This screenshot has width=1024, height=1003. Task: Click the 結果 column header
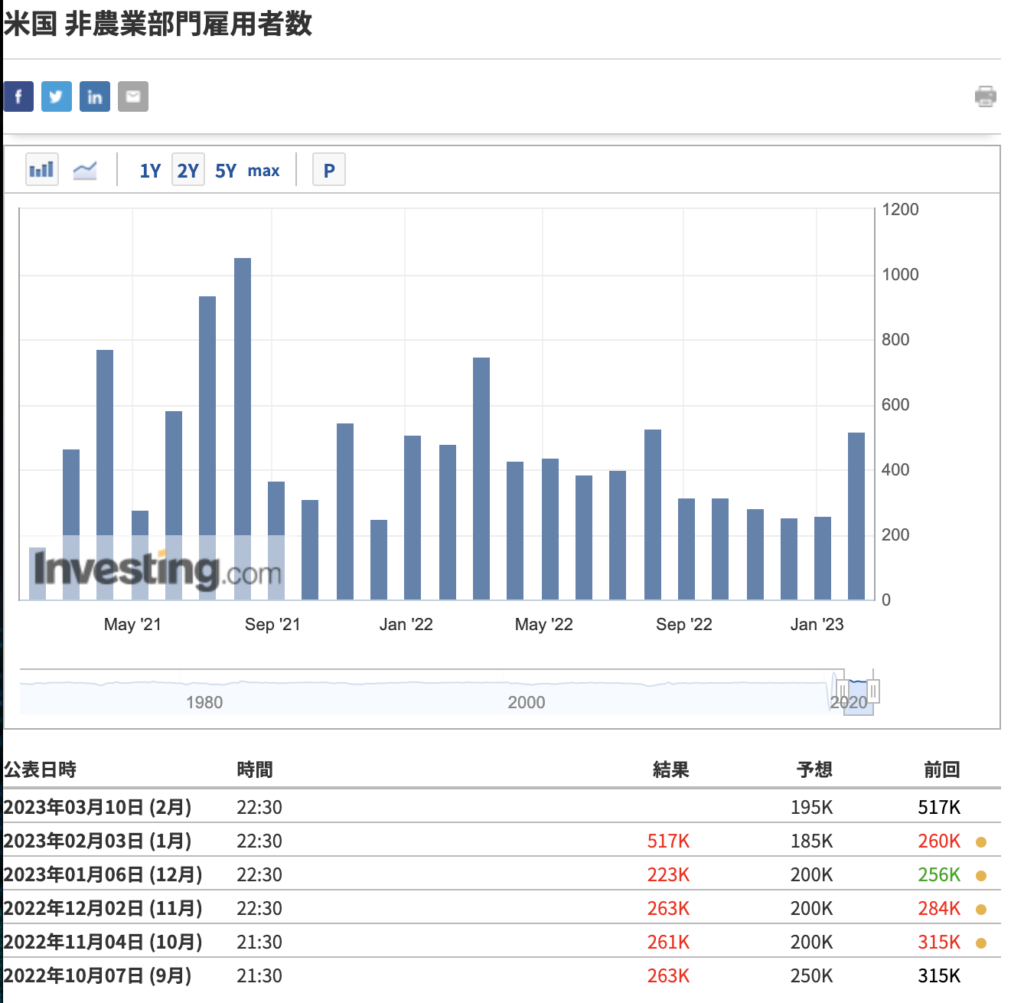coord(671,770)
